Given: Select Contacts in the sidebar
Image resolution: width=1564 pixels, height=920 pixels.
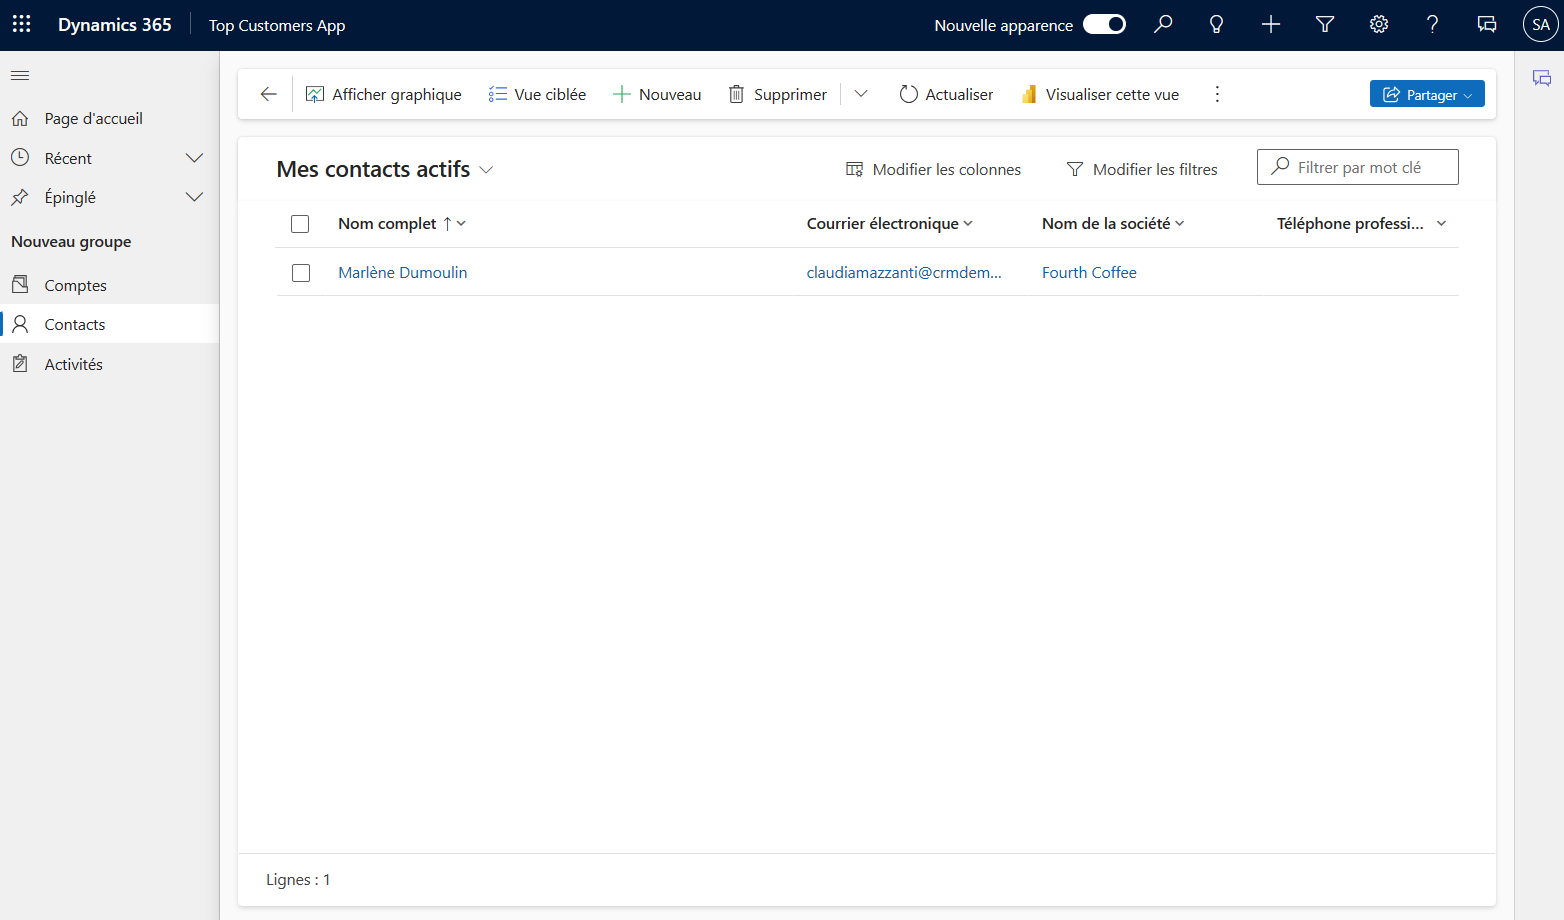Looking at the screenshot, I should tap(109, 324).
